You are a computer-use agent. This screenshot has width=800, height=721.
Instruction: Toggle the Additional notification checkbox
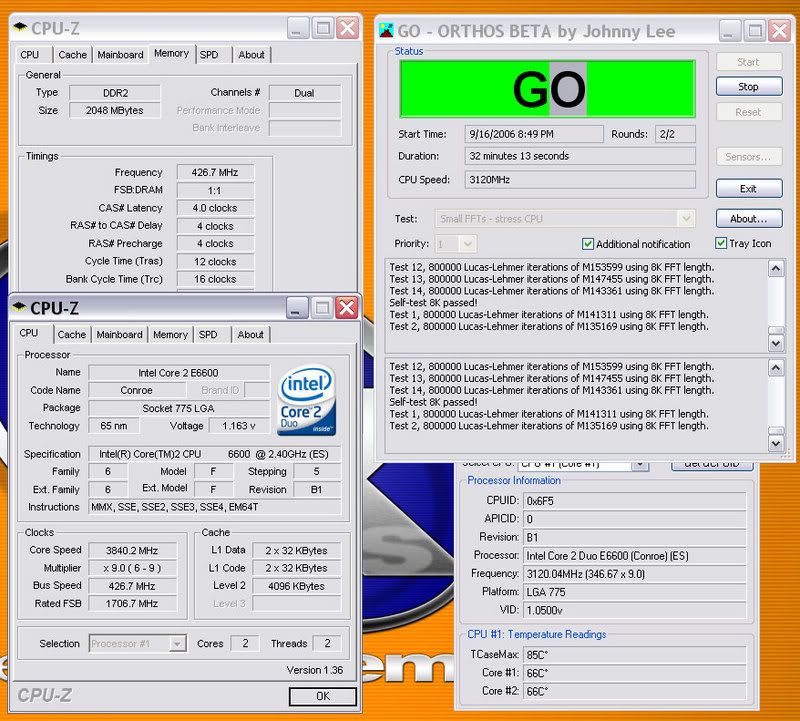[x=588, y=244]
